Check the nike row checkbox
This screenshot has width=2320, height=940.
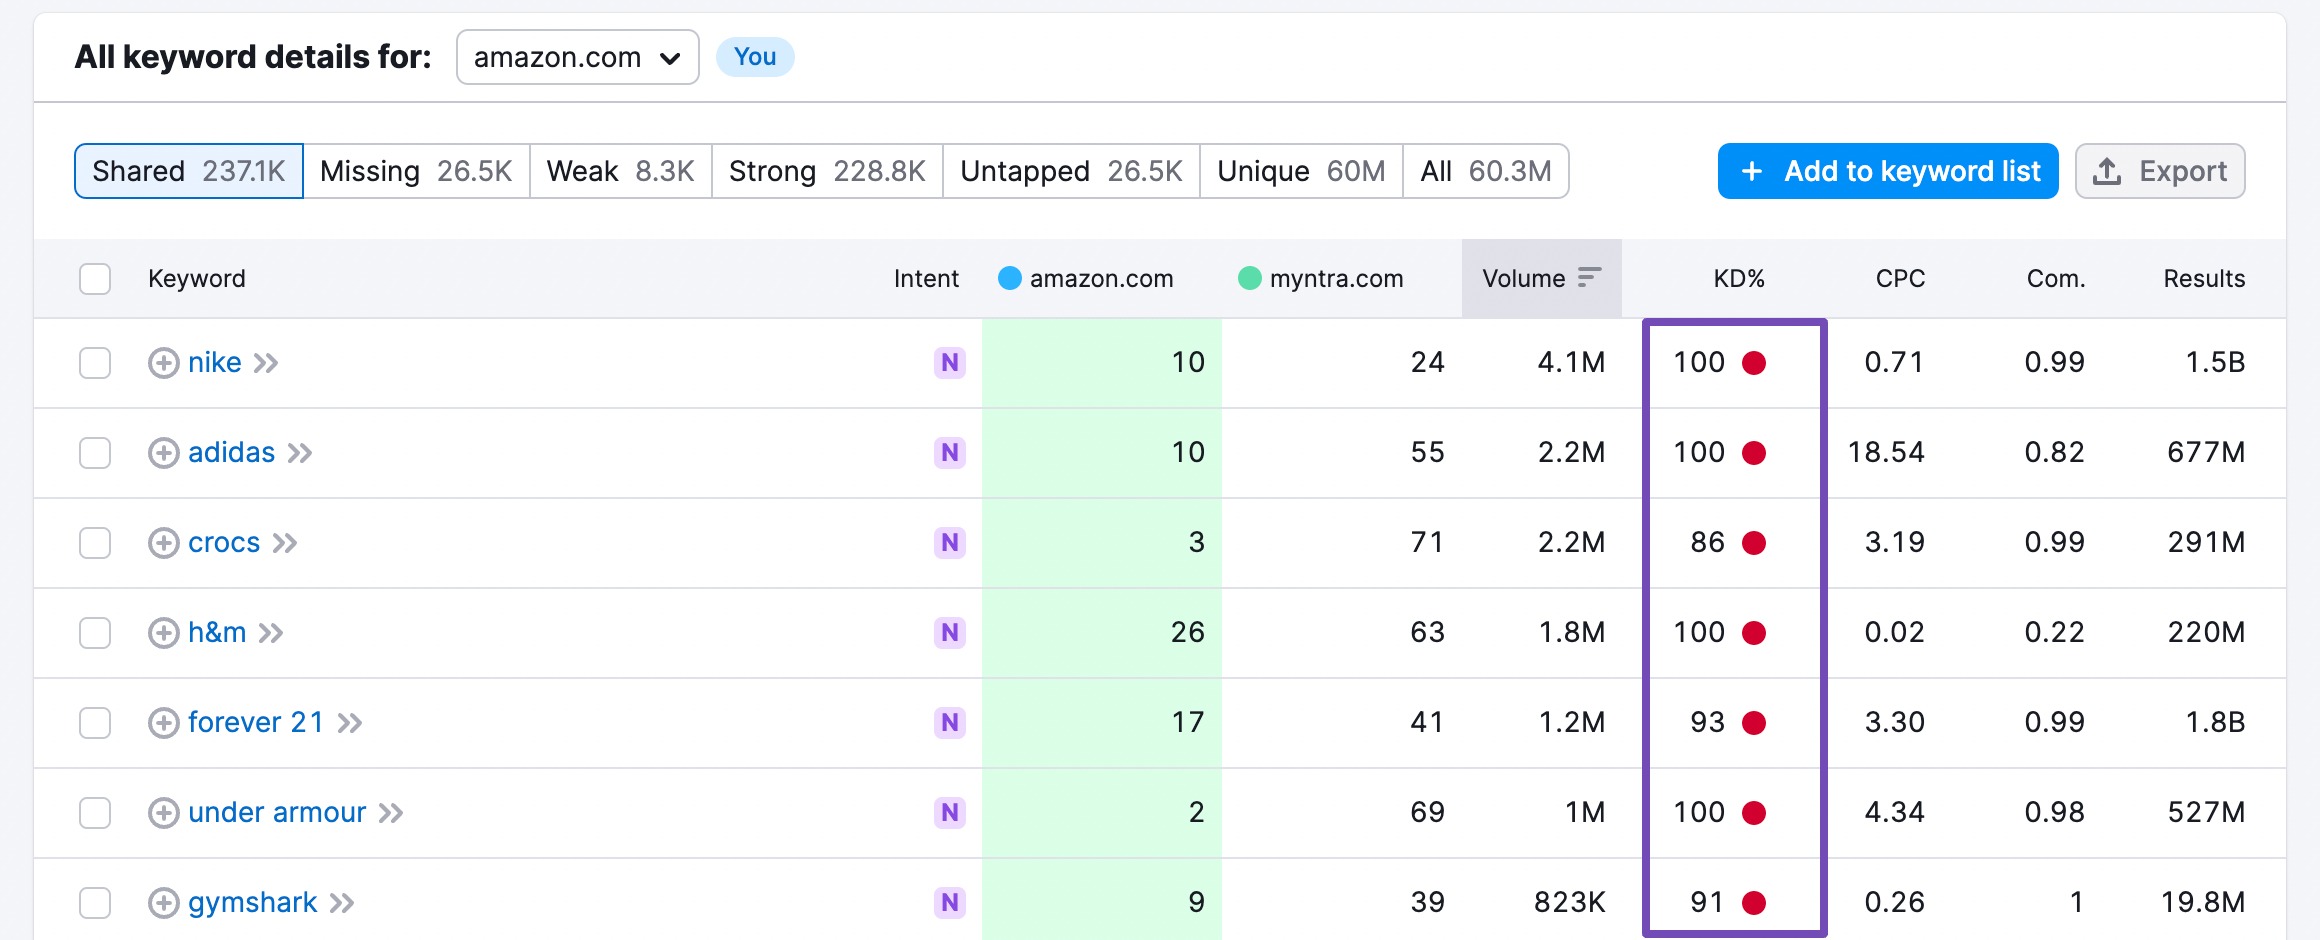[95, 363]
